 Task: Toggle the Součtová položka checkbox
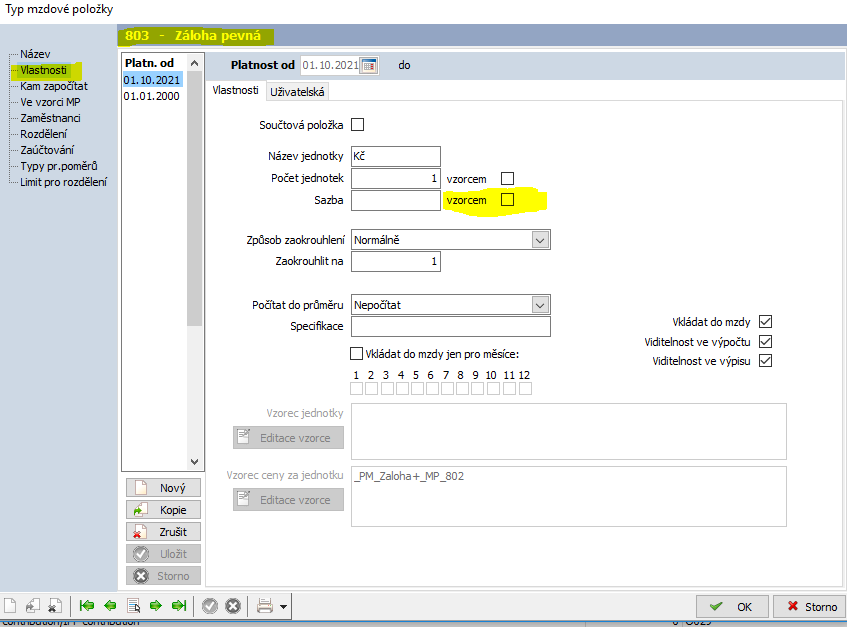[x=357, y=125]
